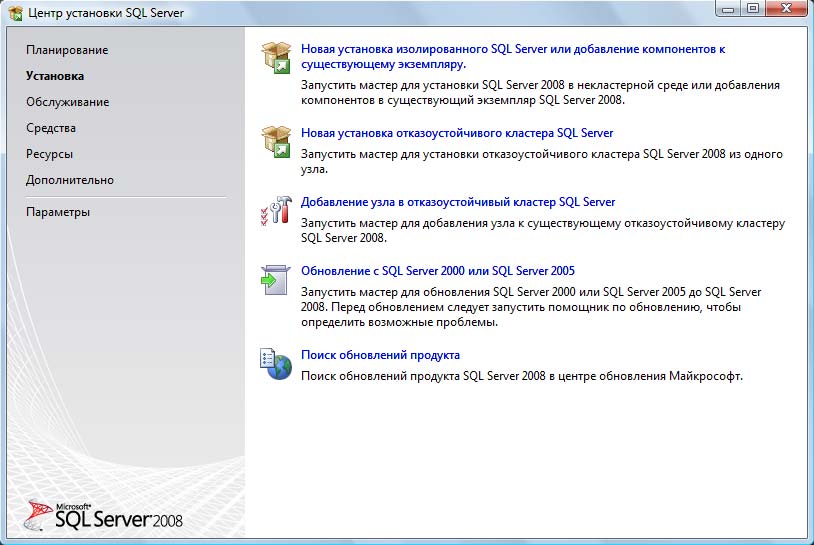Switch to the Ресурсы section
Screen dimensions: 814x545
click(x=49, y=154)
